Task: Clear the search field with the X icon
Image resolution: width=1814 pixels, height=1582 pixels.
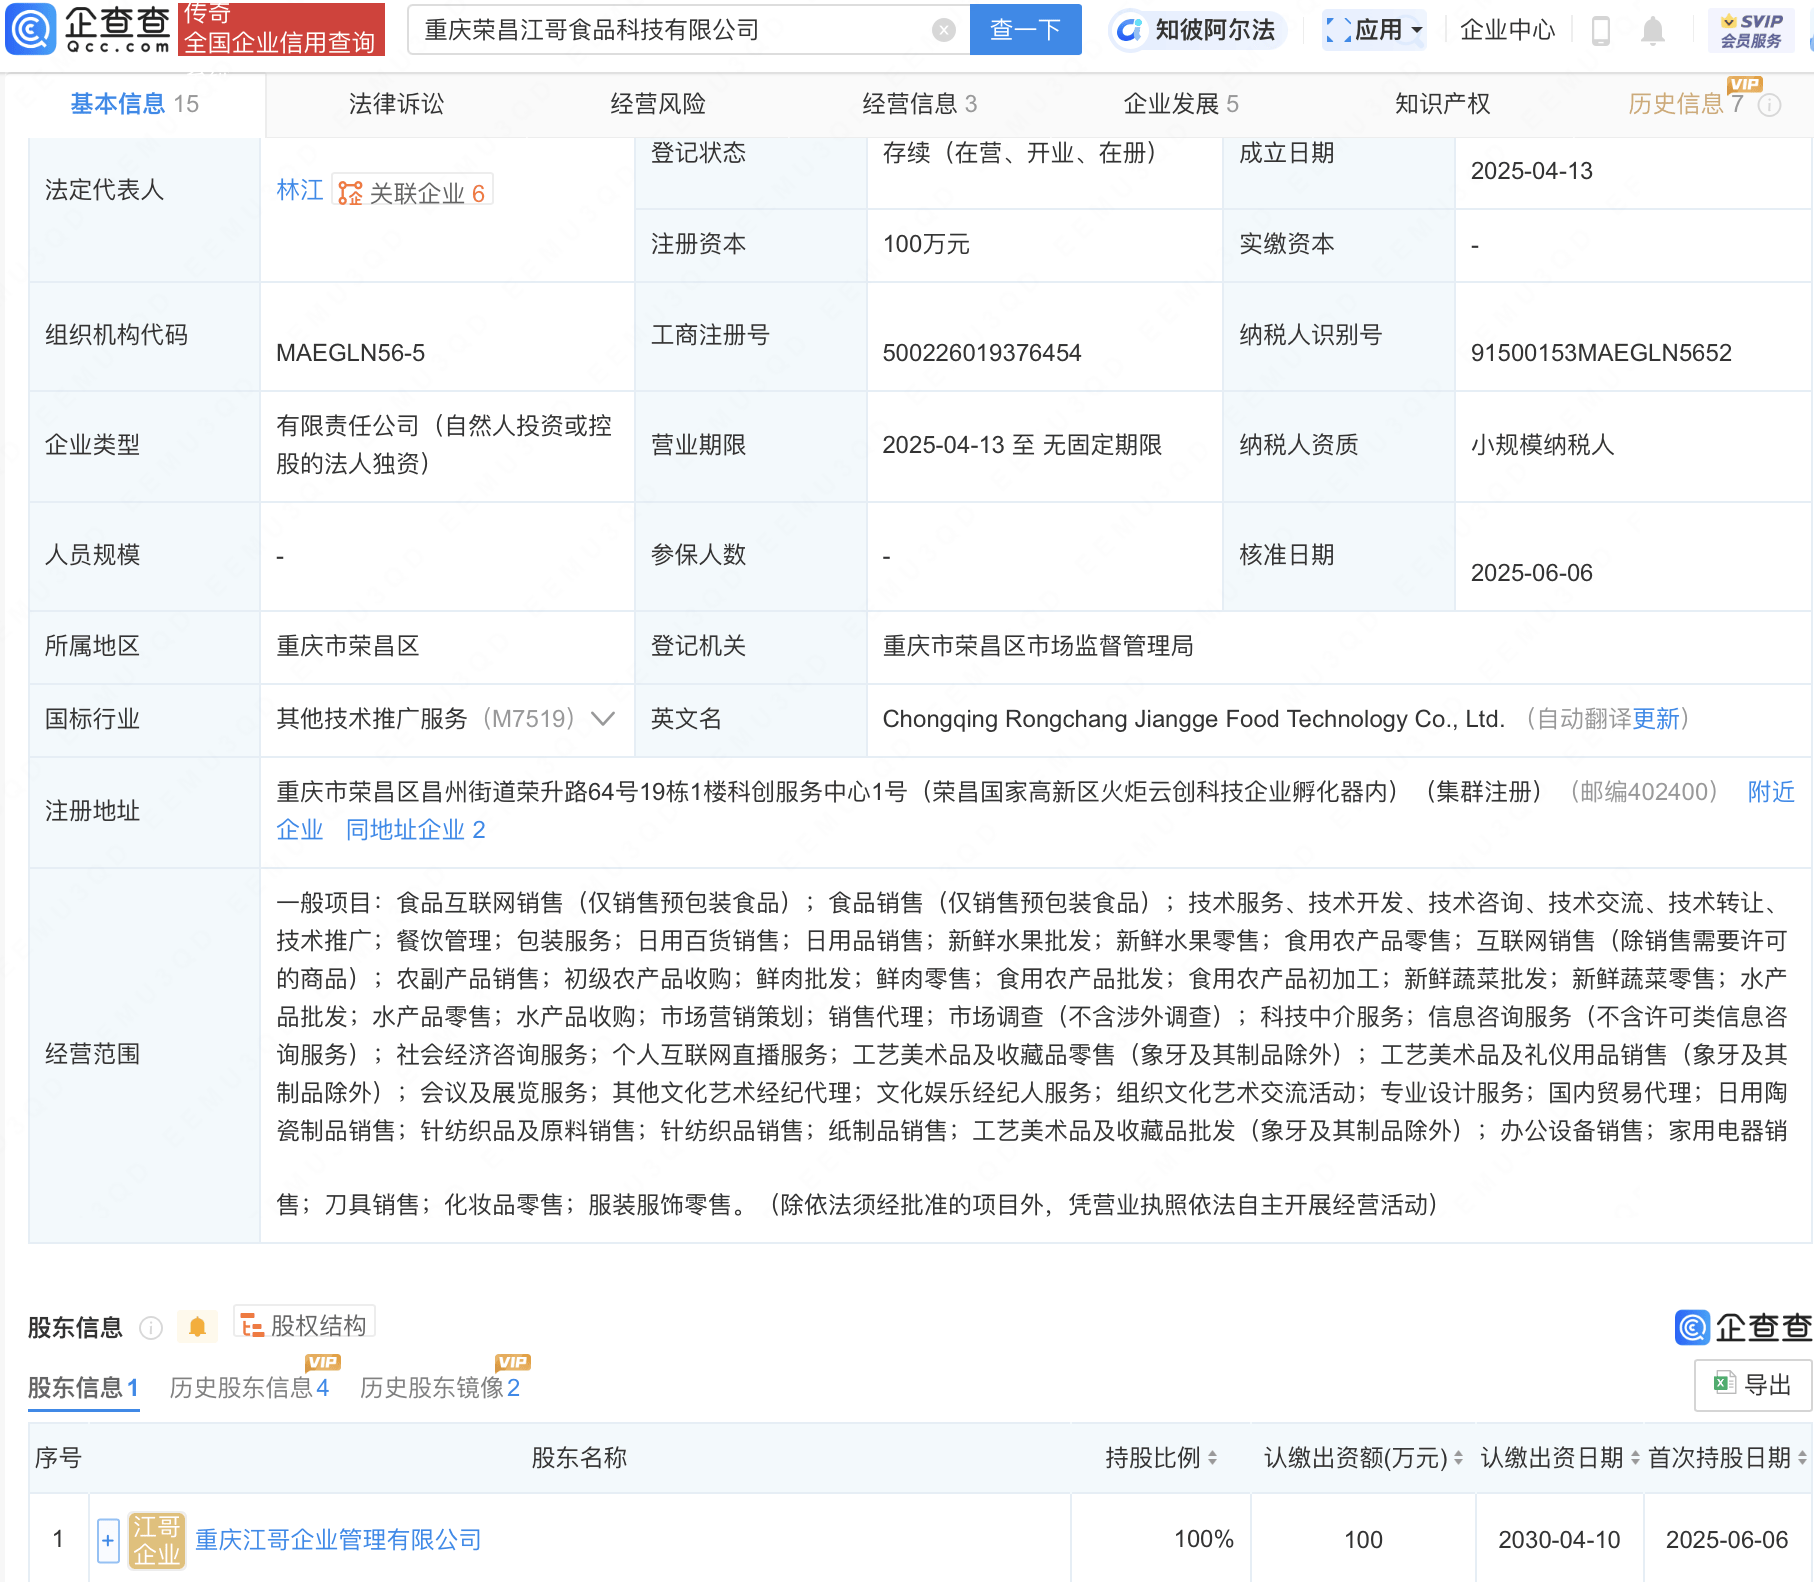Action: point(943,30)
